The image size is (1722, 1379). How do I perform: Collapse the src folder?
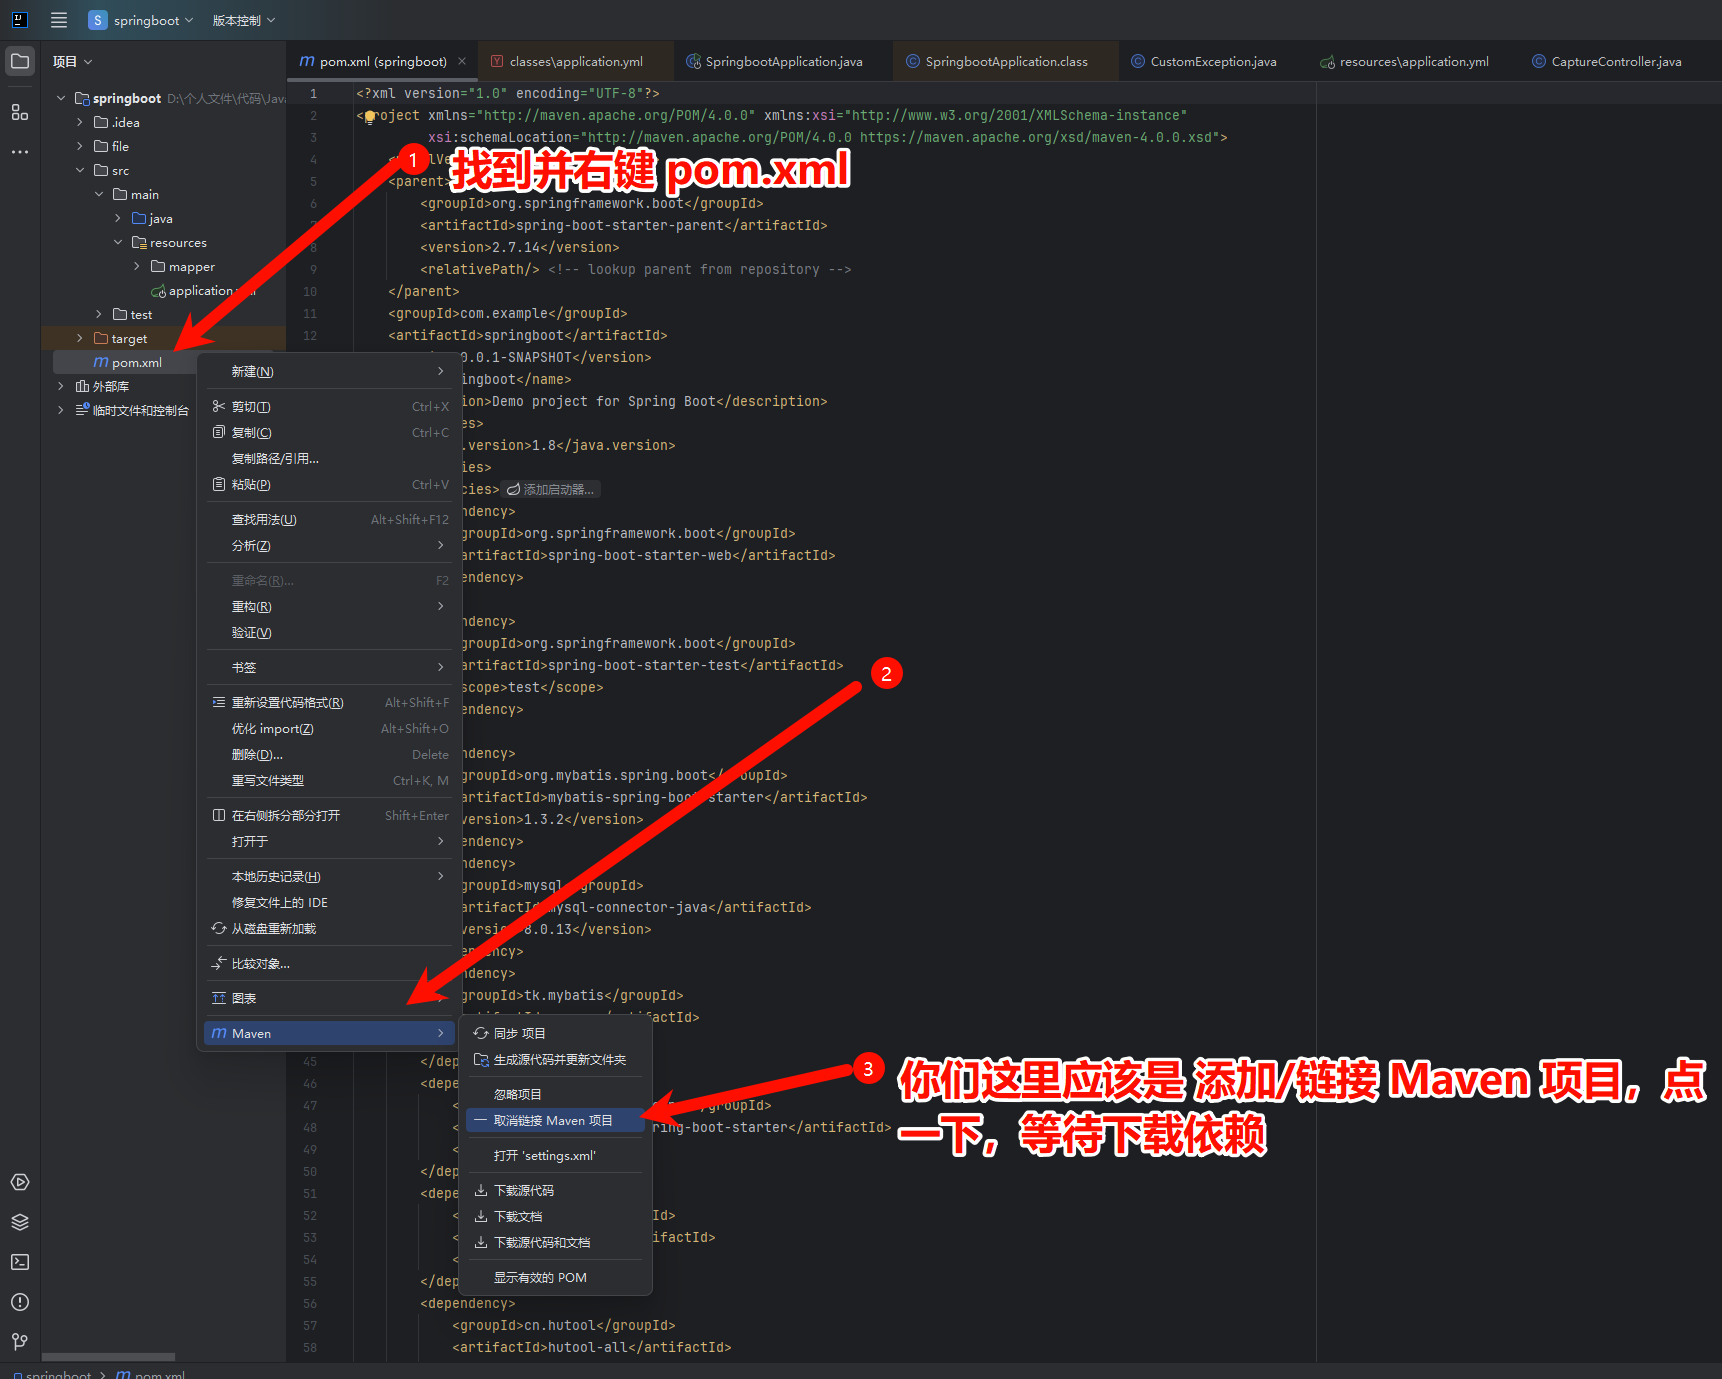pos(80,170)
